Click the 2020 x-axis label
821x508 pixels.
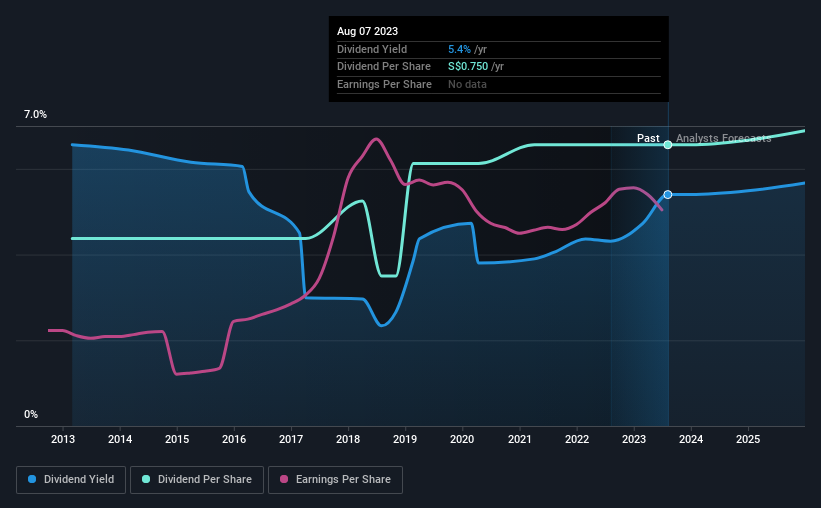tap(462, 439)
